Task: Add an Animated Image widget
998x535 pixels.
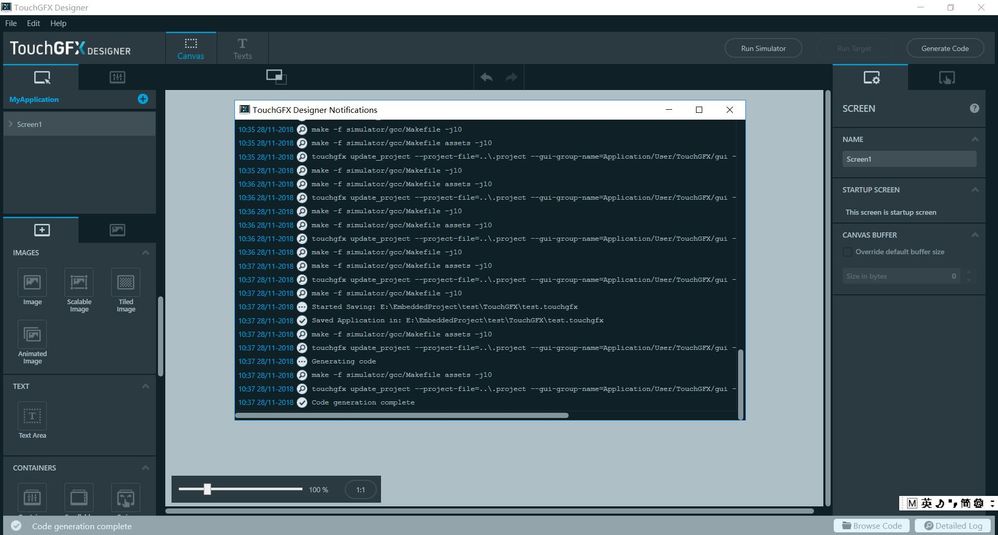Action: [x=32, y=343]
